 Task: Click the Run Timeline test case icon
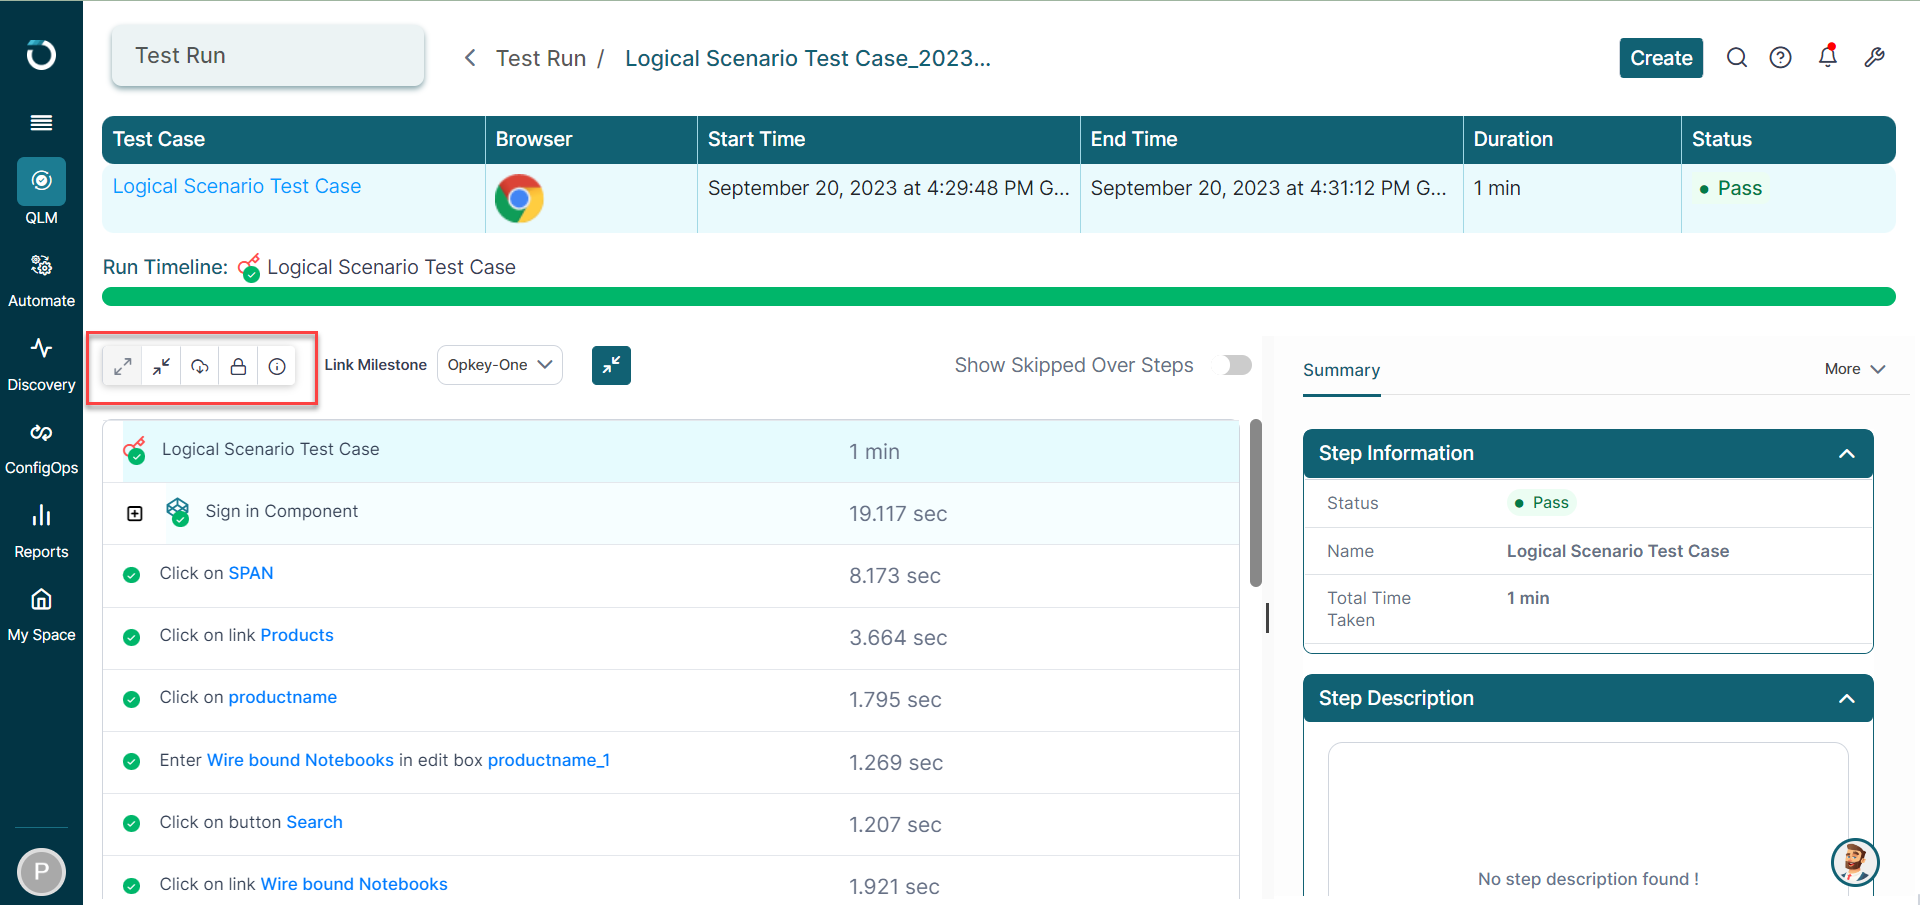pos(249,268)
